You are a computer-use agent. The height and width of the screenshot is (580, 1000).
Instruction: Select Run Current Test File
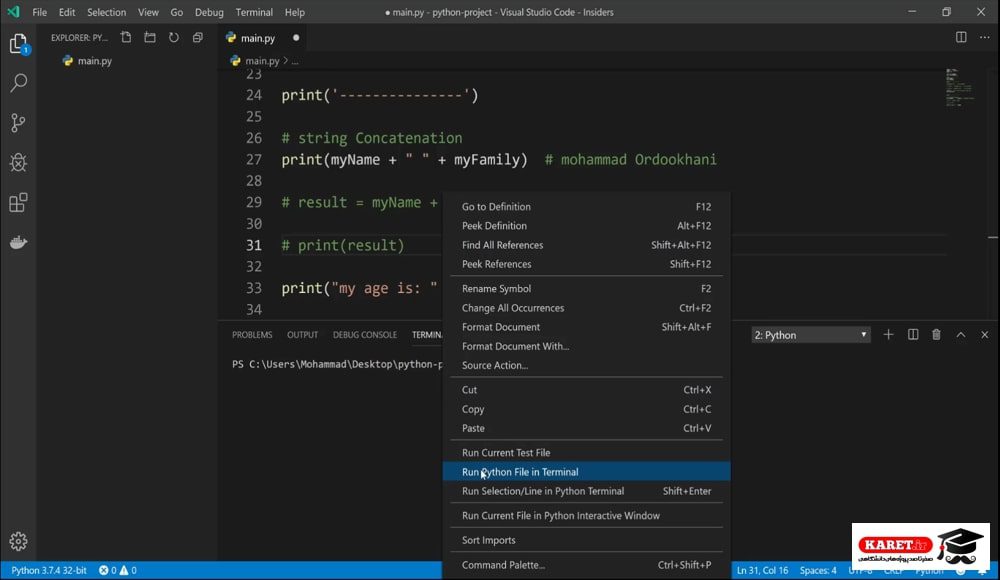click(586, 452)
